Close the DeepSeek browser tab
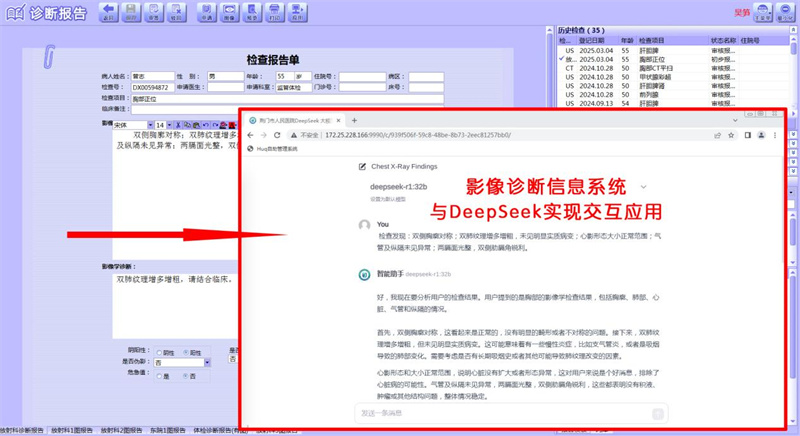This screenshot has width=800, height=436. click(338, 121)
